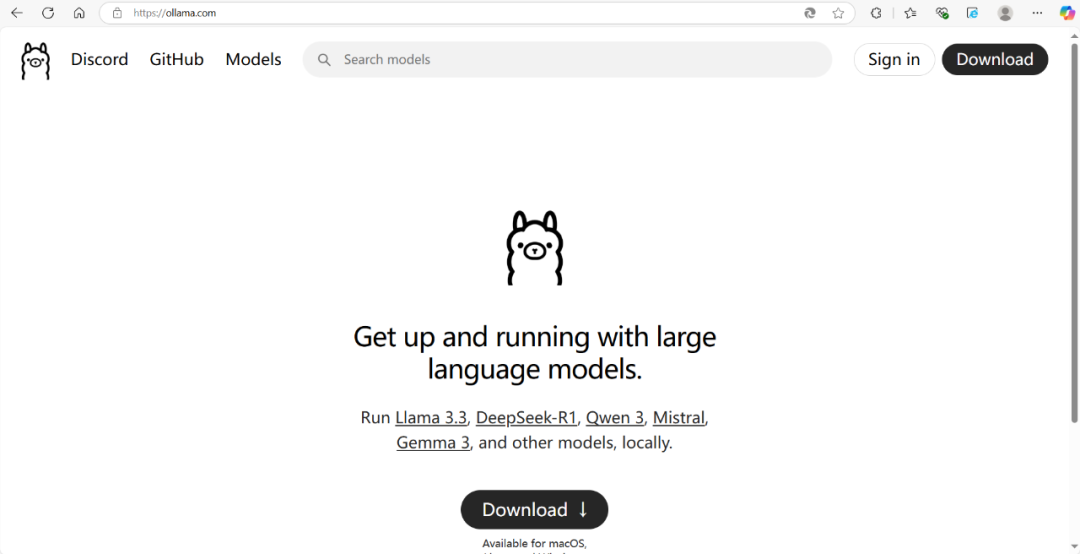Focus the Search models field
The image size is (1080, 554).
pyautogui.click(x=567, y=59)
